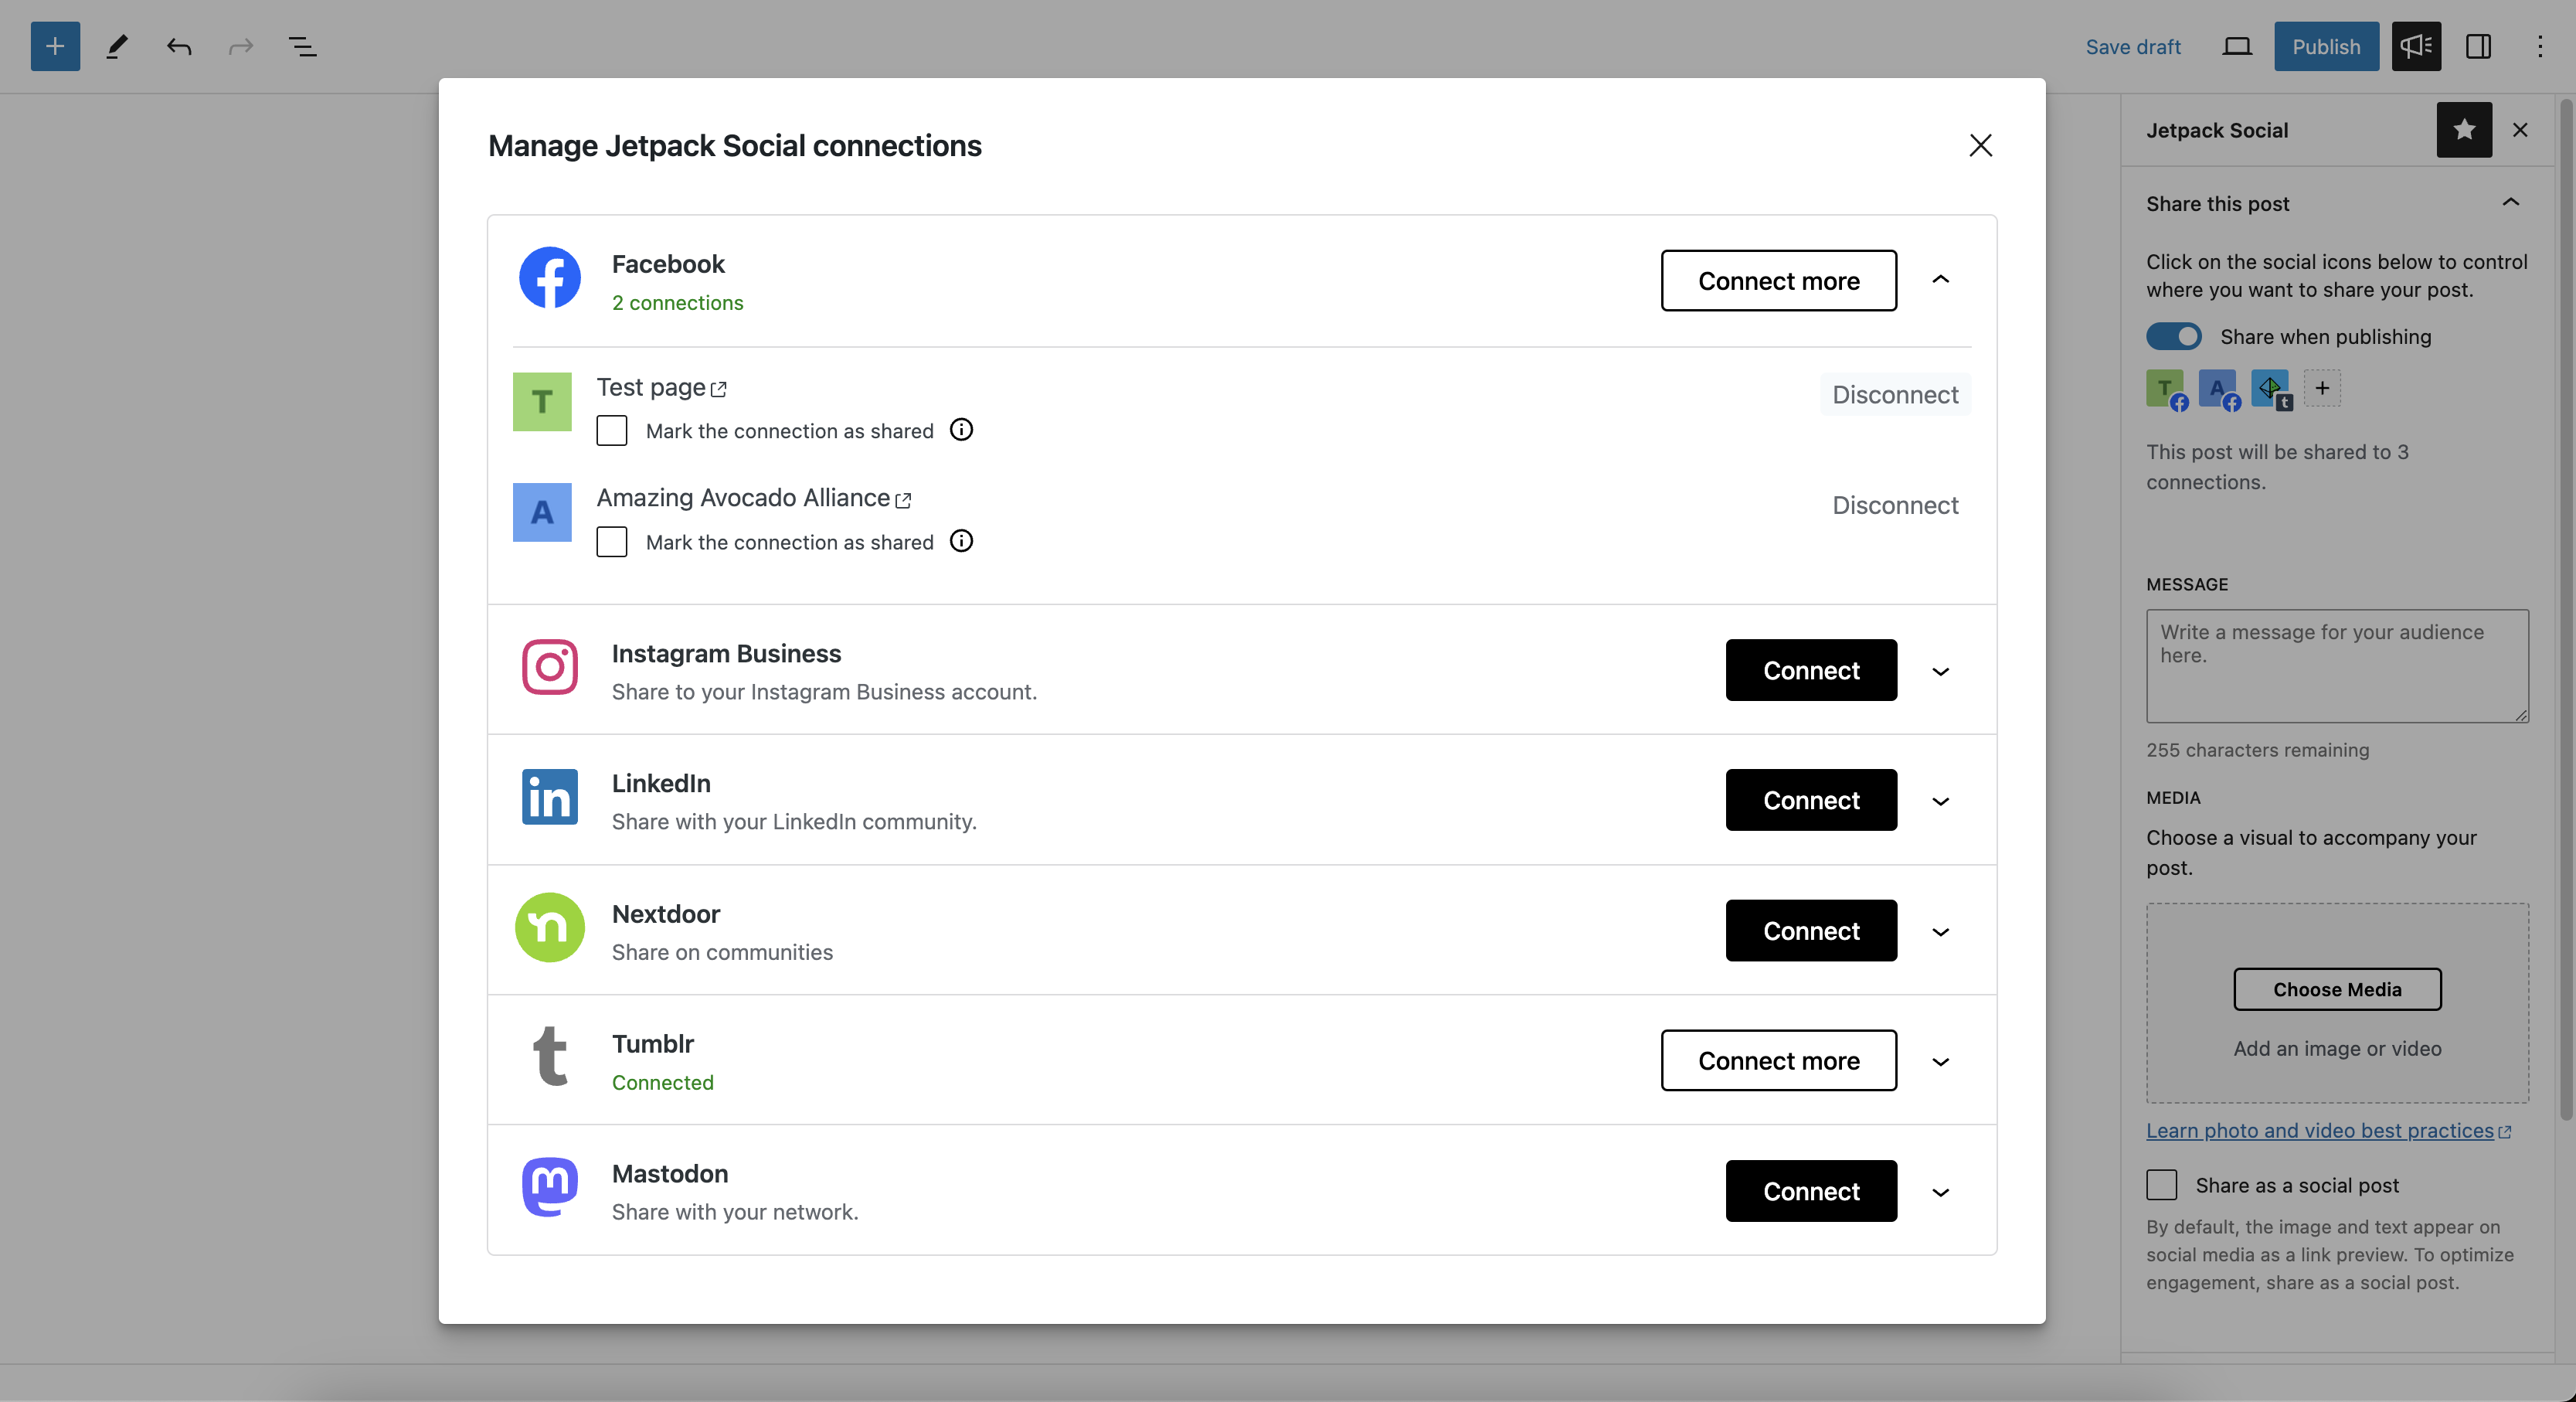Click the Test page avatar thumbnail
The image size is (2576, 1402).
pyautogui.click(x=542, y=401)
